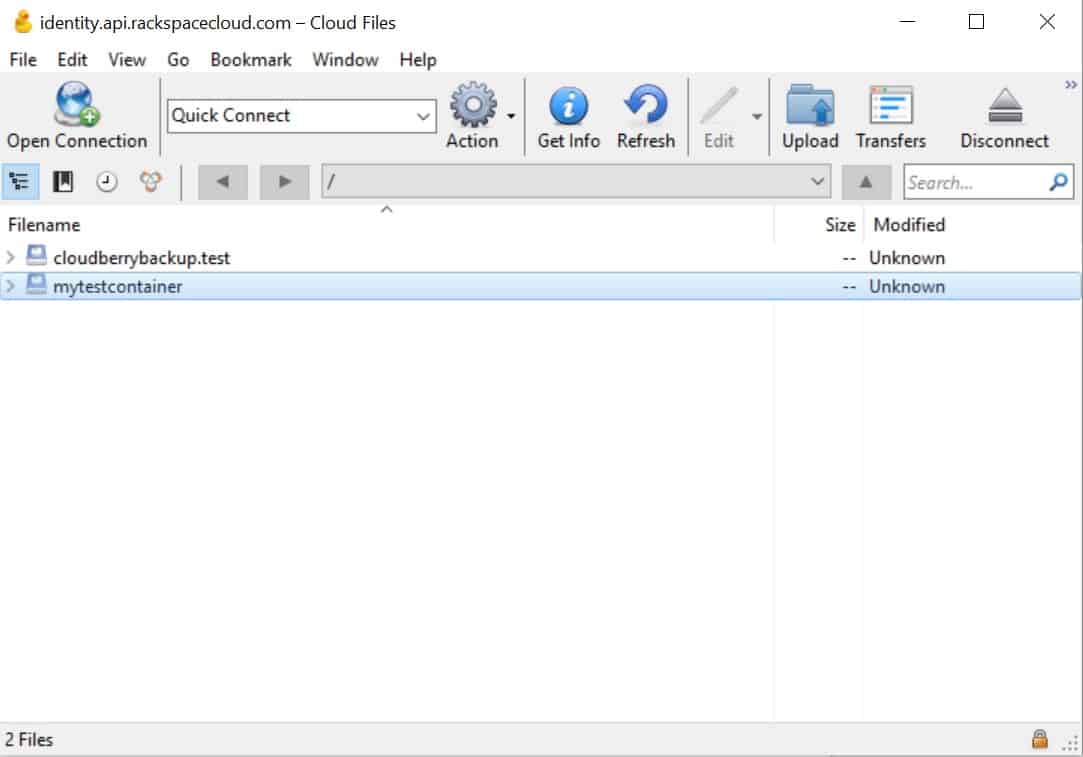Show connection history view
The height and width of the screenshot is (757, 1083).
click(106, 182)
